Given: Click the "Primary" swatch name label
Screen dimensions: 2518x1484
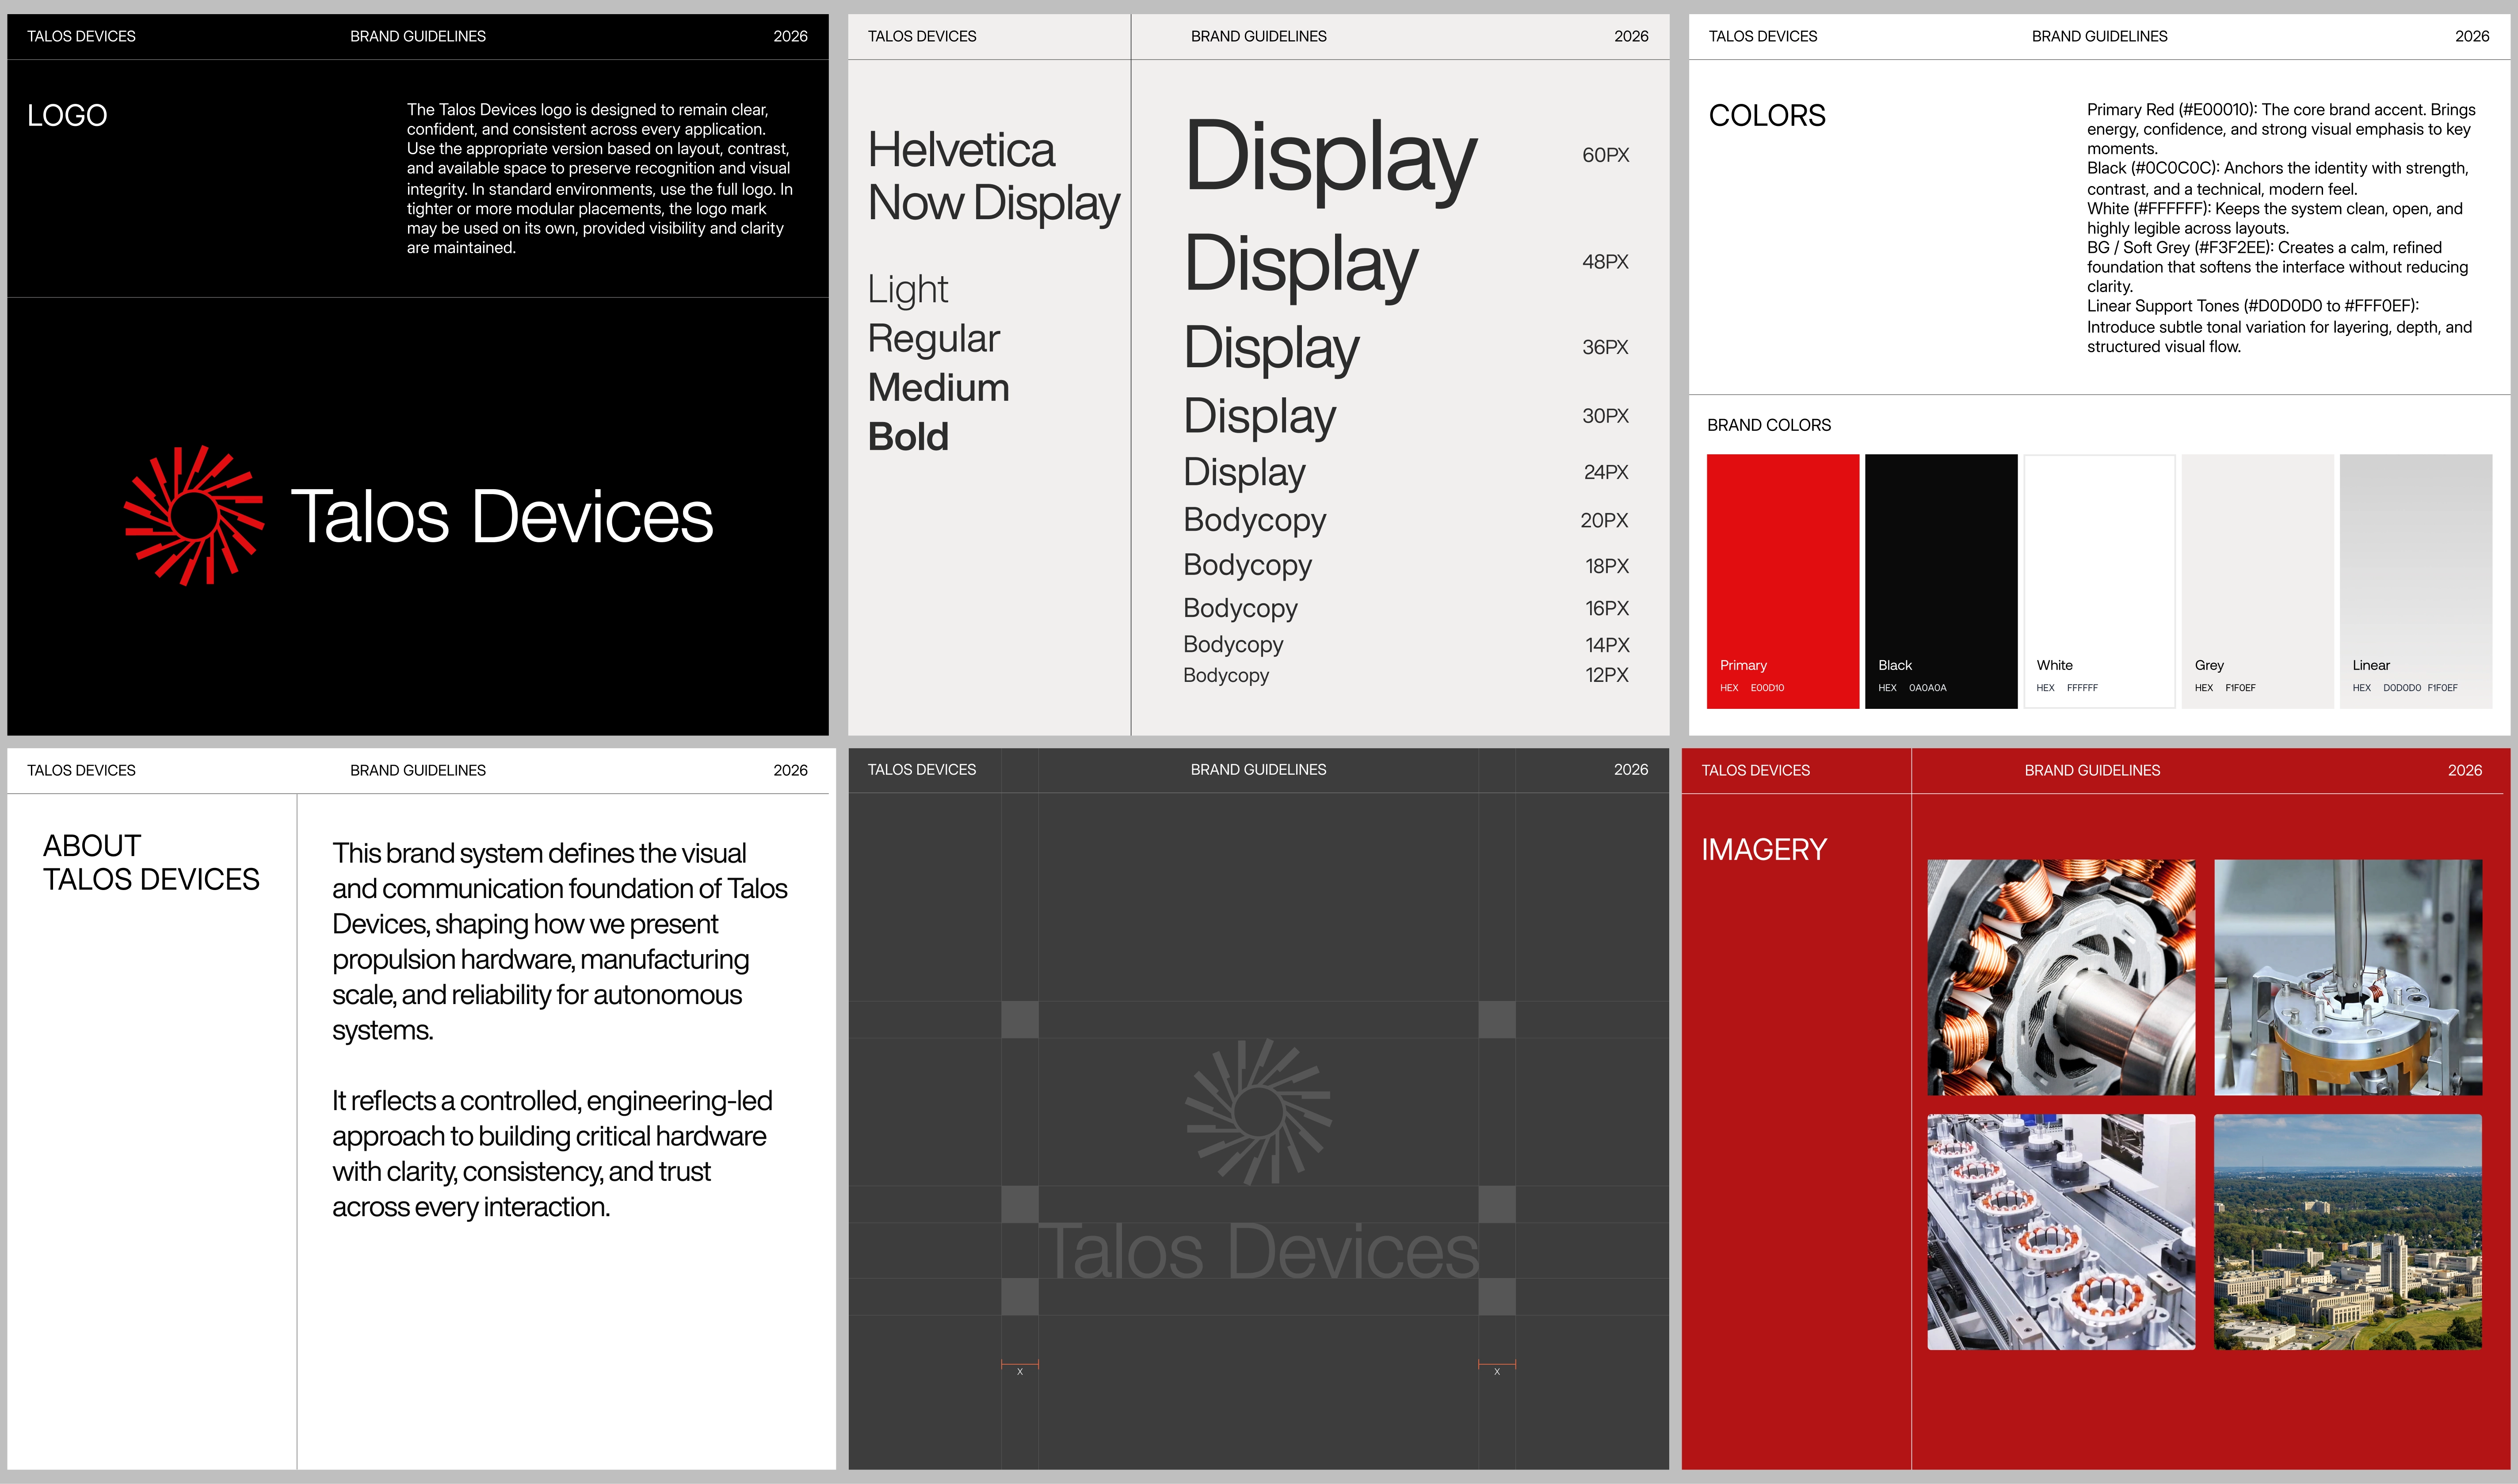Looking at the screenshot, I should (x=1743, y=665).
